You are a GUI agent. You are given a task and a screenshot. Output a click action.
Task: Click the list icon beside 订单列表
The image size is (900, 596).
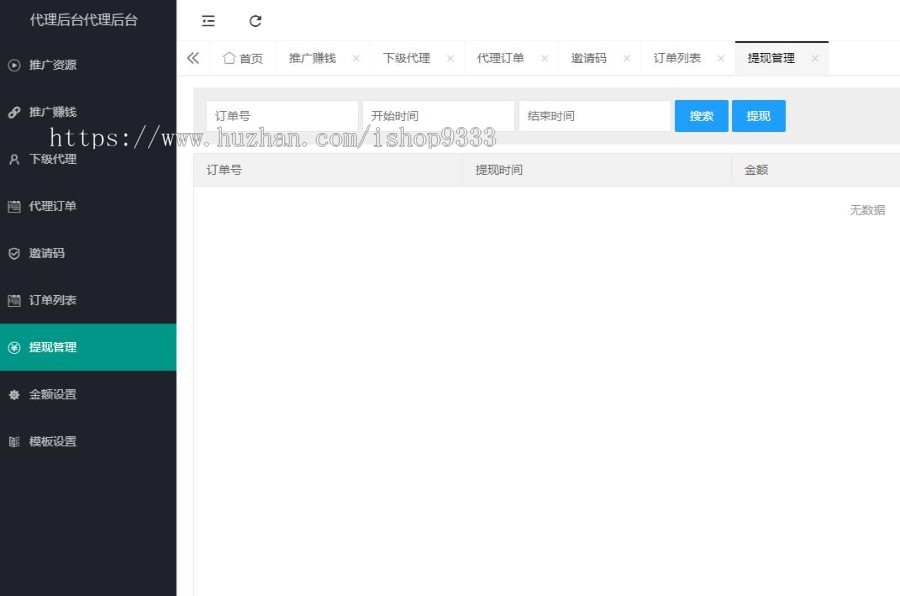14,300
